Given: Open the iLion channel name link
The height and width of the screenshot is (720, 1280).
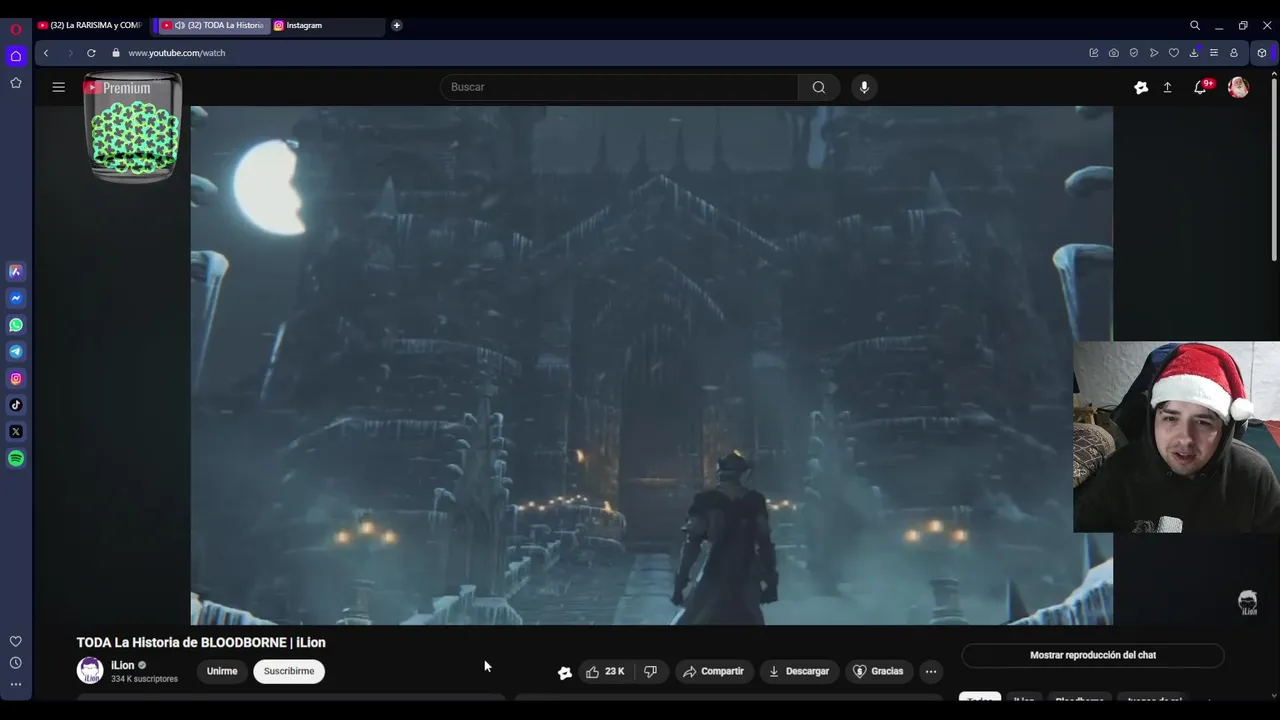Looking at the screenshot, I should click(x=122, y=665).
